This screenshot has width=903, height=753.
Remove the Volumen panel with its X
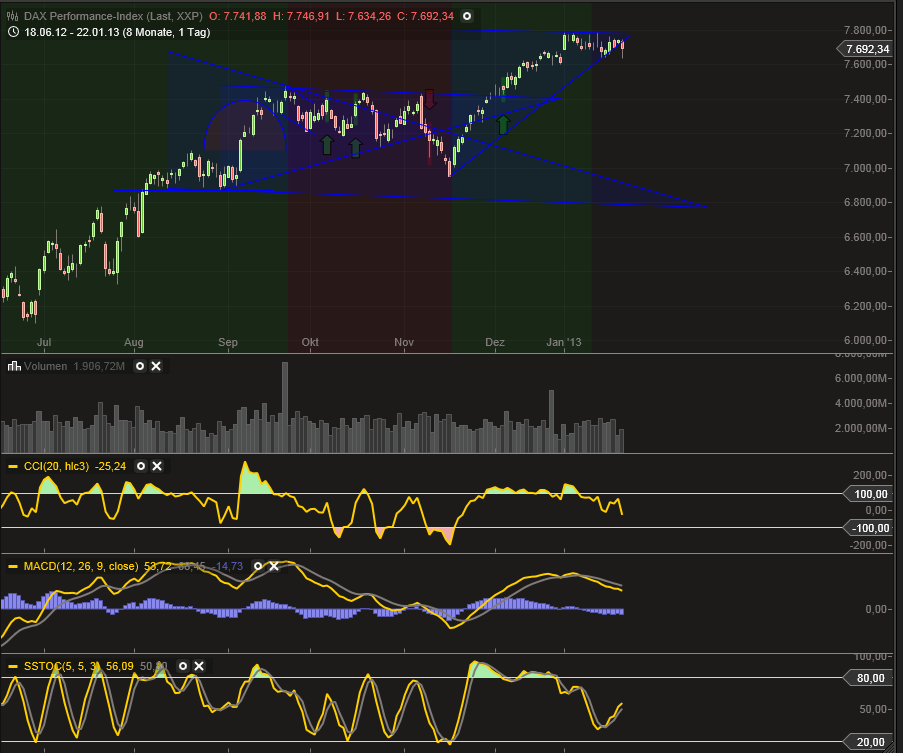[x=156, y=366]
